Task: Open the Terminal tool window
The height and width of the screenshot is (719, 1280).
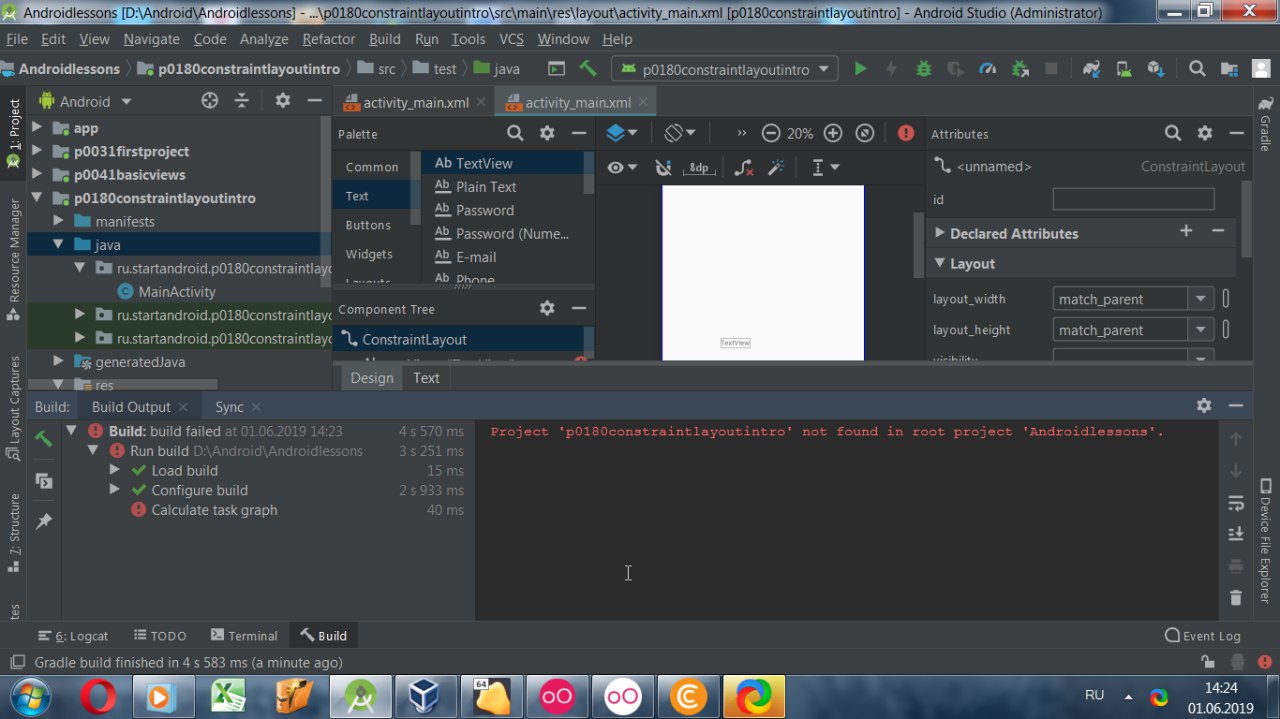Action: tap(244, 635)
